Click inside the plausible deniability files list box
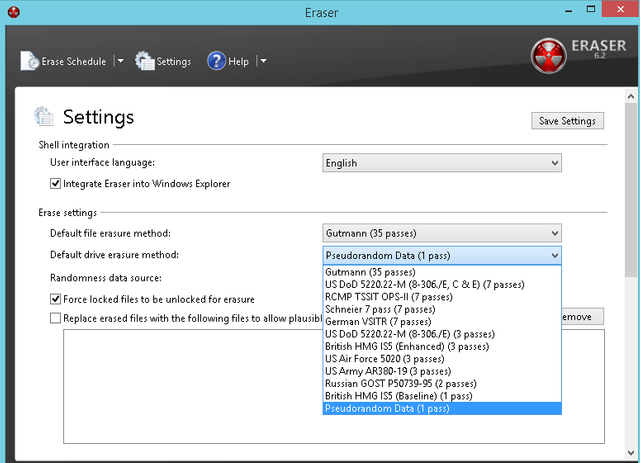This screenshot has height=463, width=640. (192, 386)
